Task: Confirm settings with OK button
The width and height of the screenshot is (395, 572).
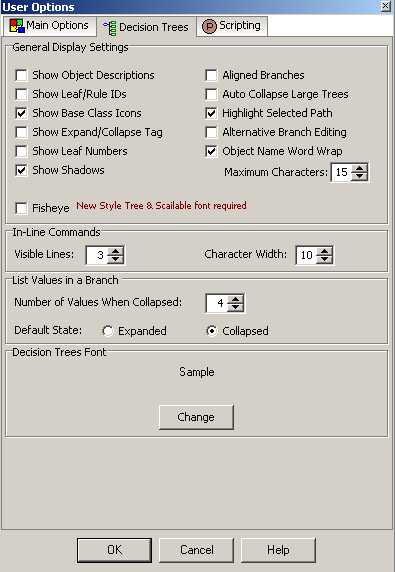Action: click(114, 550)
